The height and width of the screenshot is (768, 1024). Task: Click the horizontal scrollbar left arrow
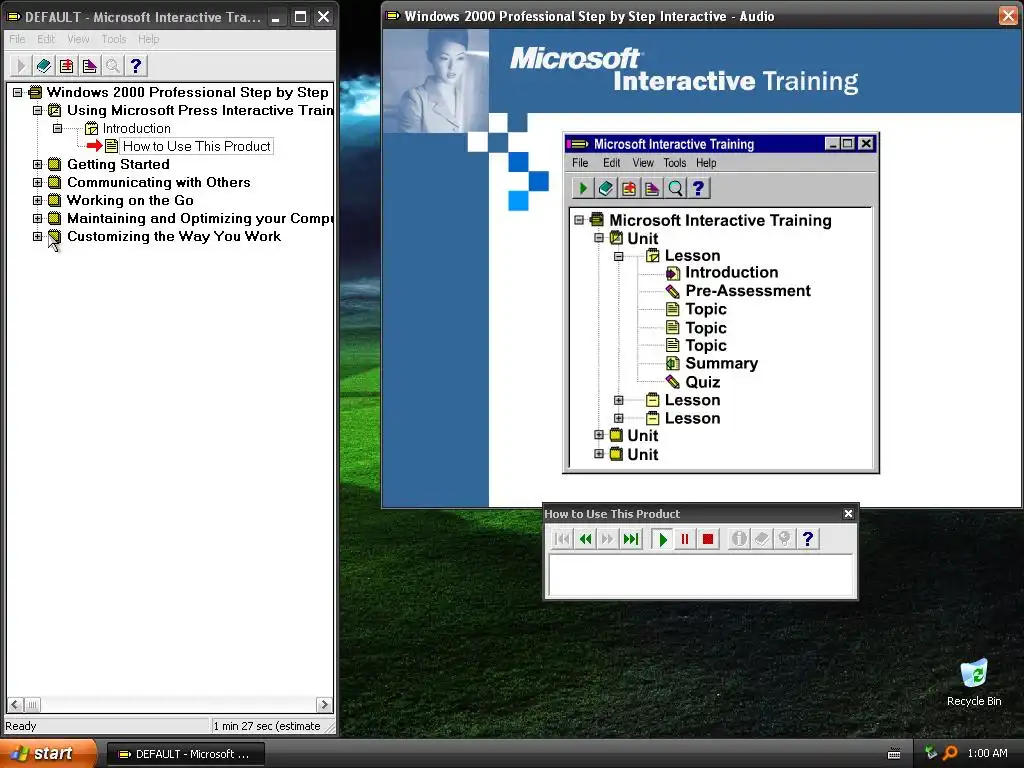(15, 705)
